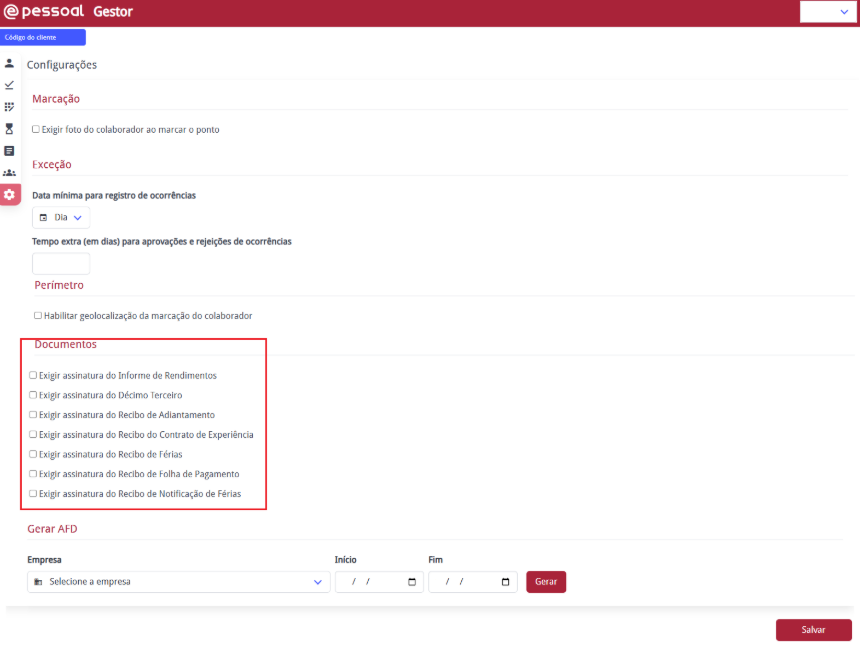The width and height of the screenshot is (860, 646).
Task: Open the checkmark approvals sidebar icon
Action: 9,85
